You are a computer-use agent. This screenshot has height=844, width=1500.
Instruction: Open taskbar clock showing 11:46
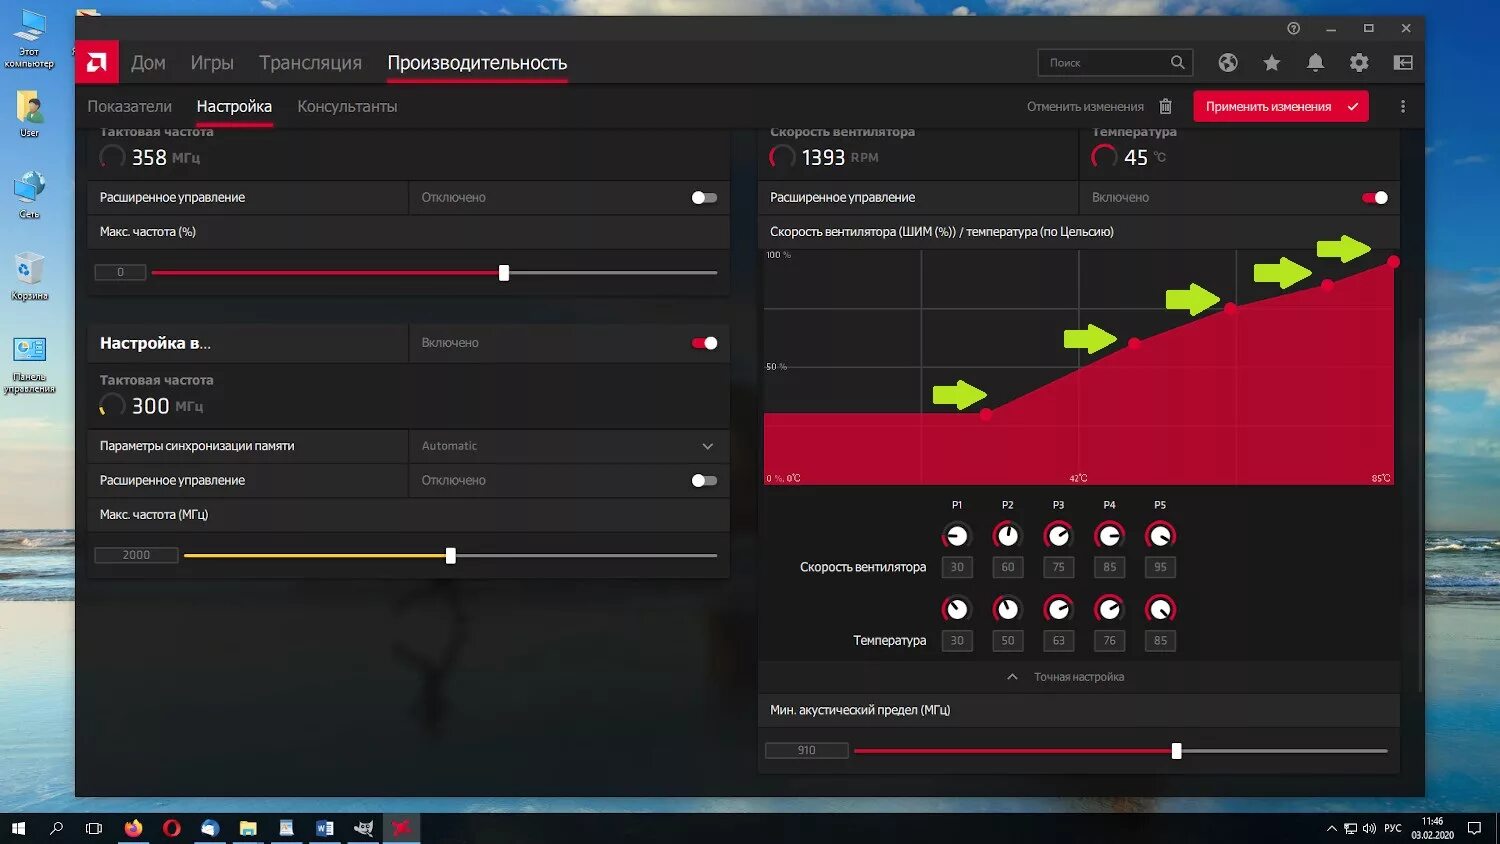(x=1432, y=828)
